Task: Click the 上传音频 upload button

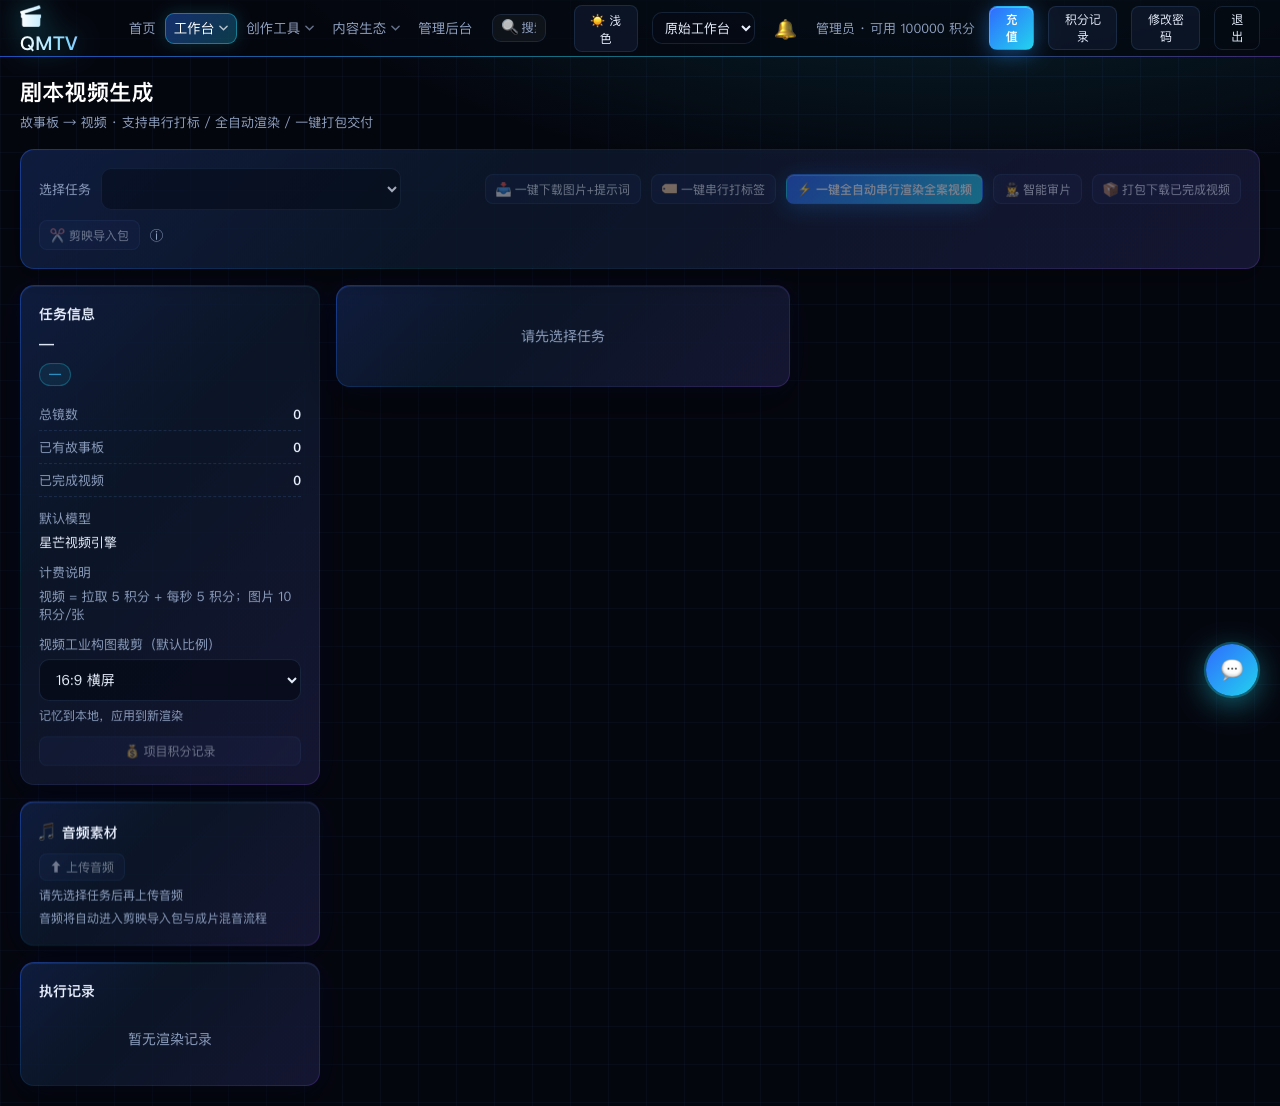Action: [82, 867]
